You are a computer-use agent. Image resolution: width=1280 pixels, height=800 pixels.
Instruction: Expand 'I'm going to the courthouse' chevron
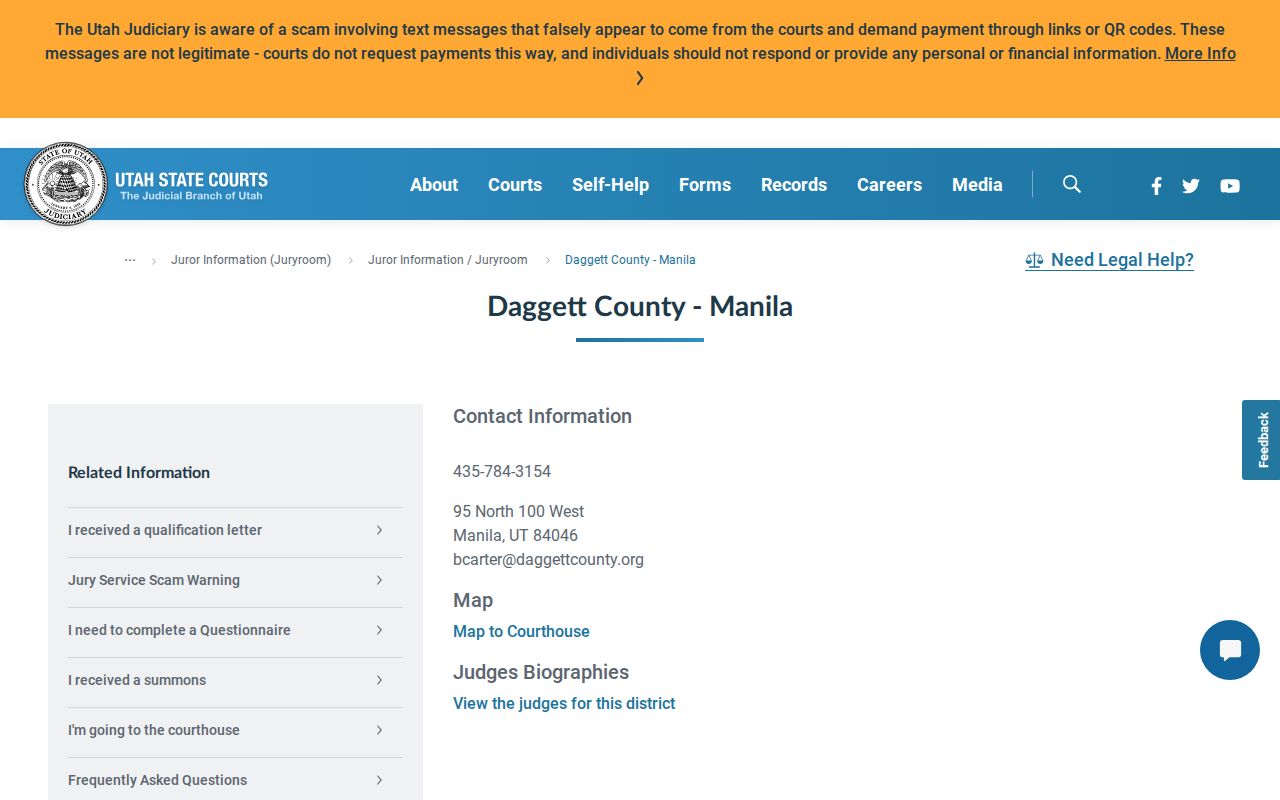(x=379, y=730)
